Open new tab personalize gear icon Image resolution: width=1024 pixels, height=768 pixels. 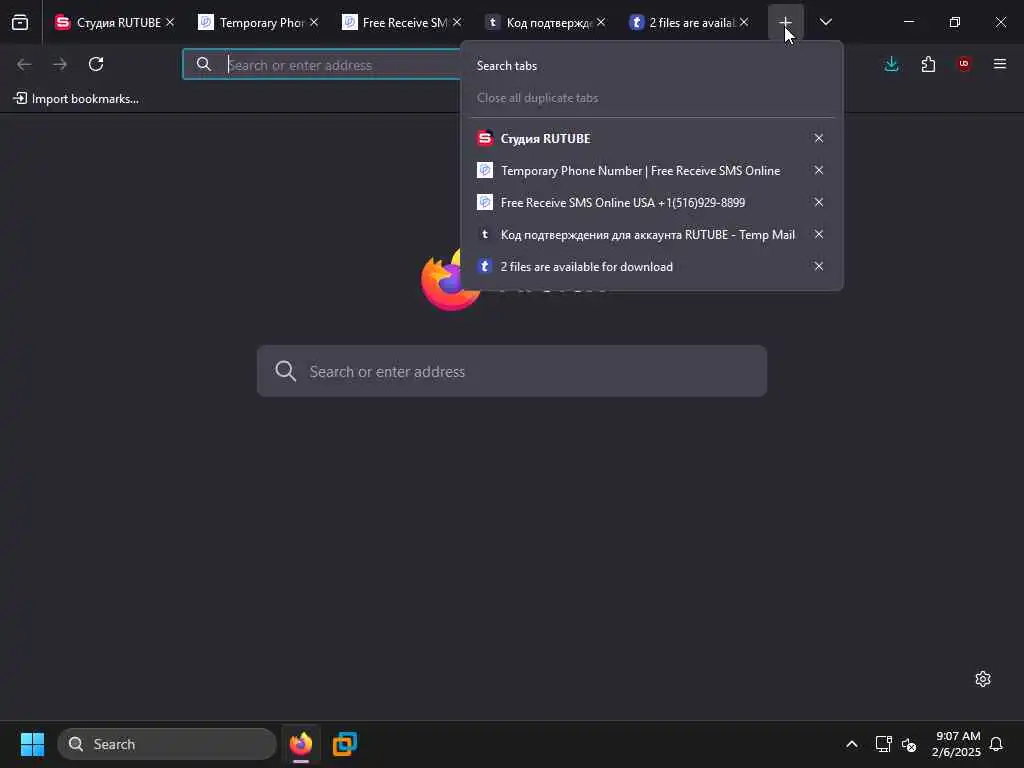[x=983, y=679]
